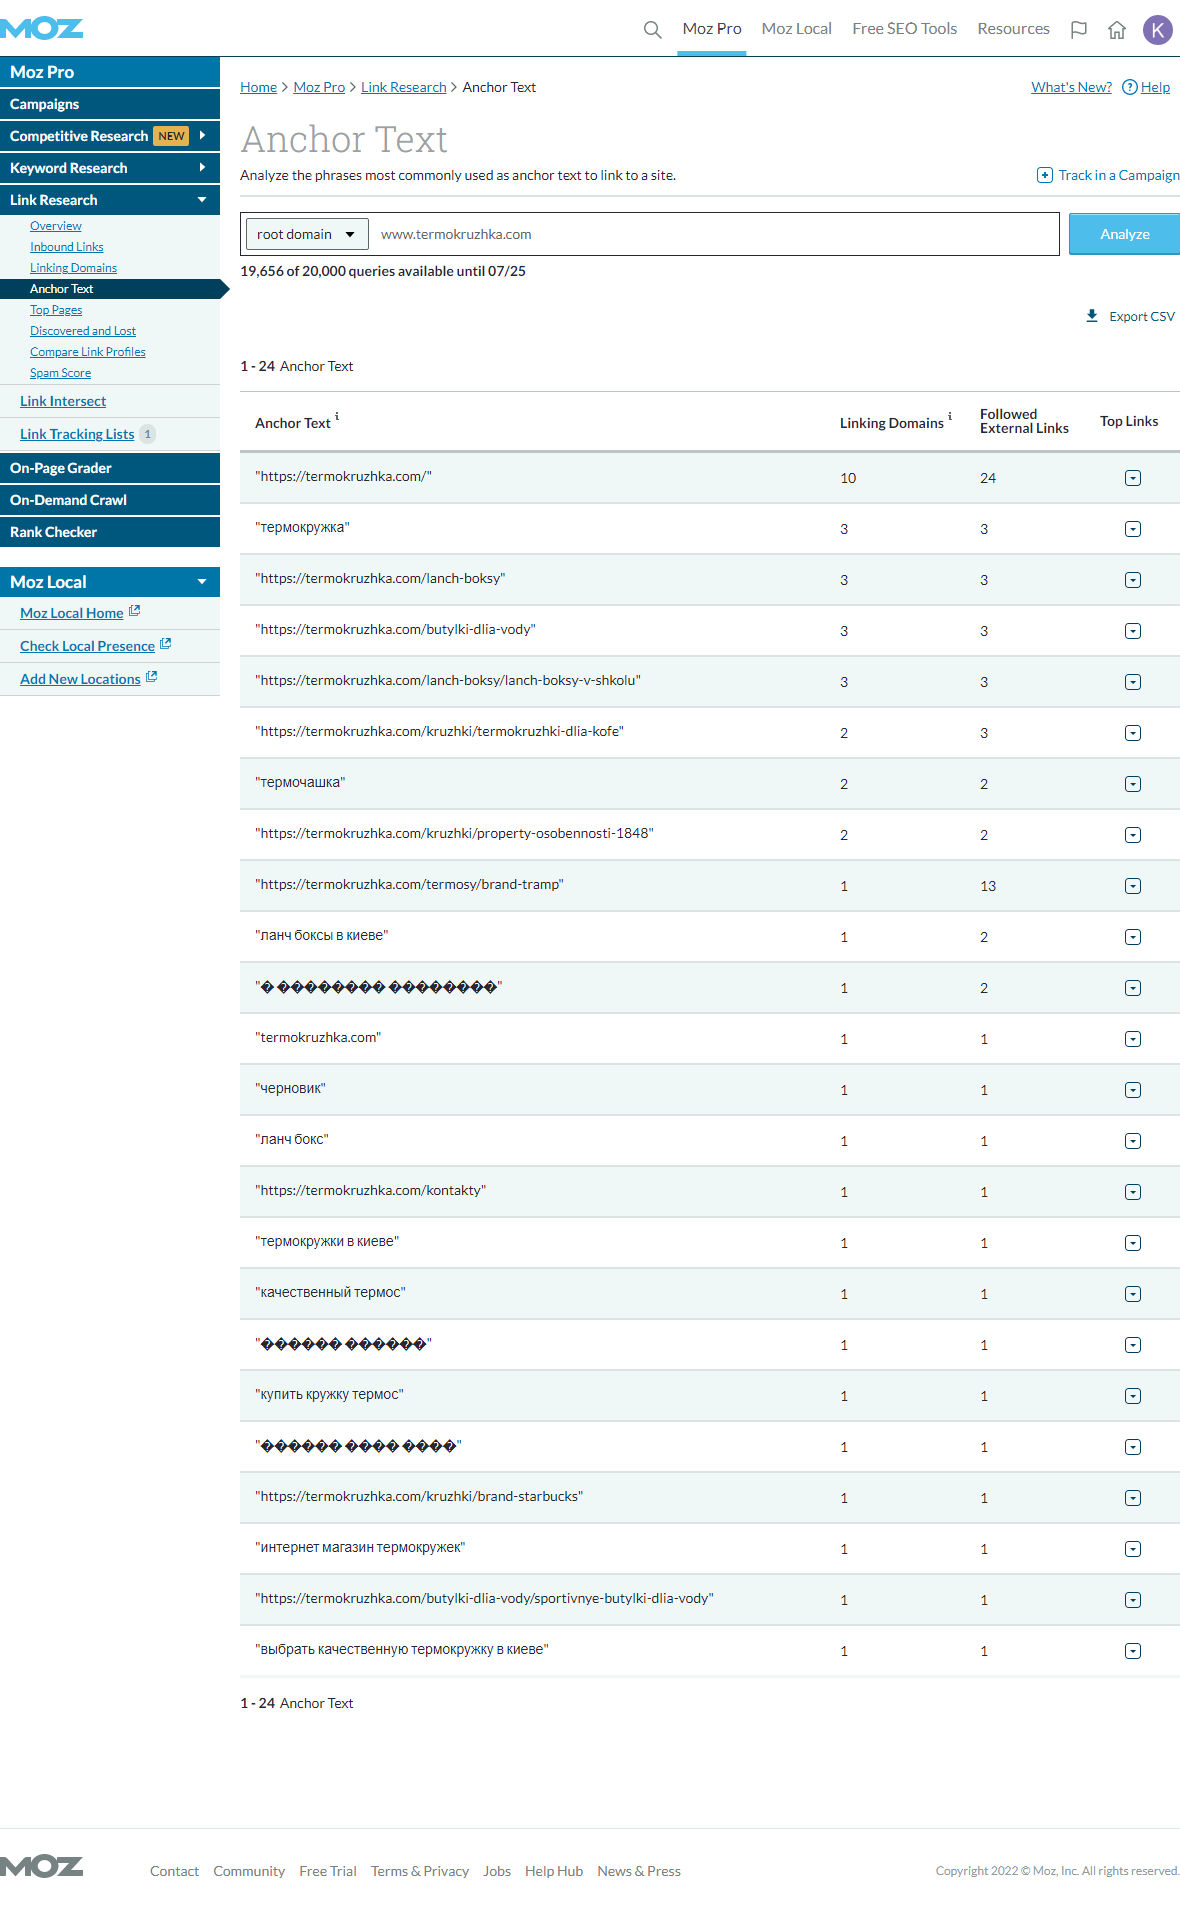
Task: Click external icon next to Add New Locations
Action: [x=152, y=677]
